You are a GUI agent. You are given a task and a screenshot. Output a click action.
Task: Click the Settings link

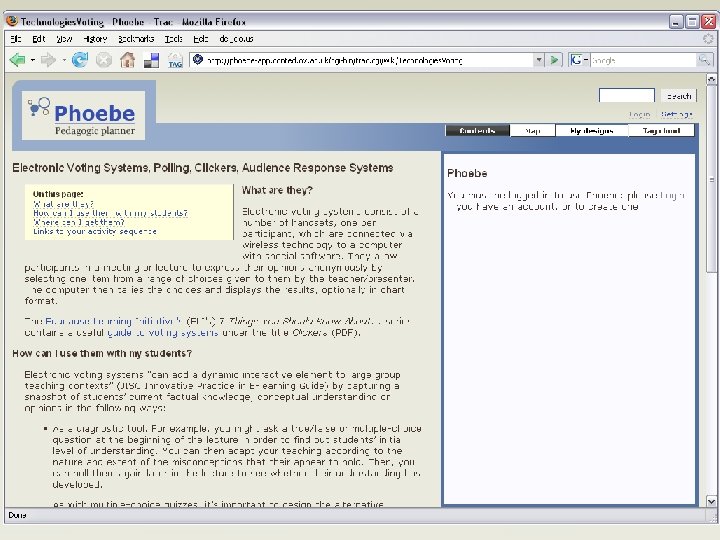coord(676,114)
